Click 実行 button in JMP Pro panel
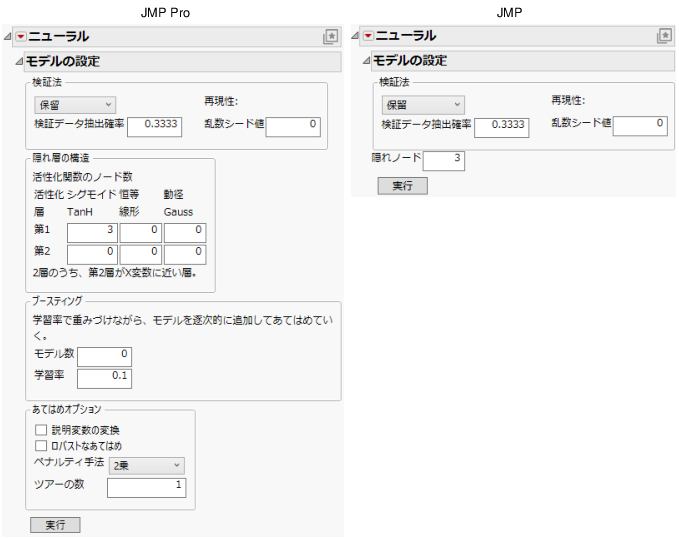 (x=55, y=525)
